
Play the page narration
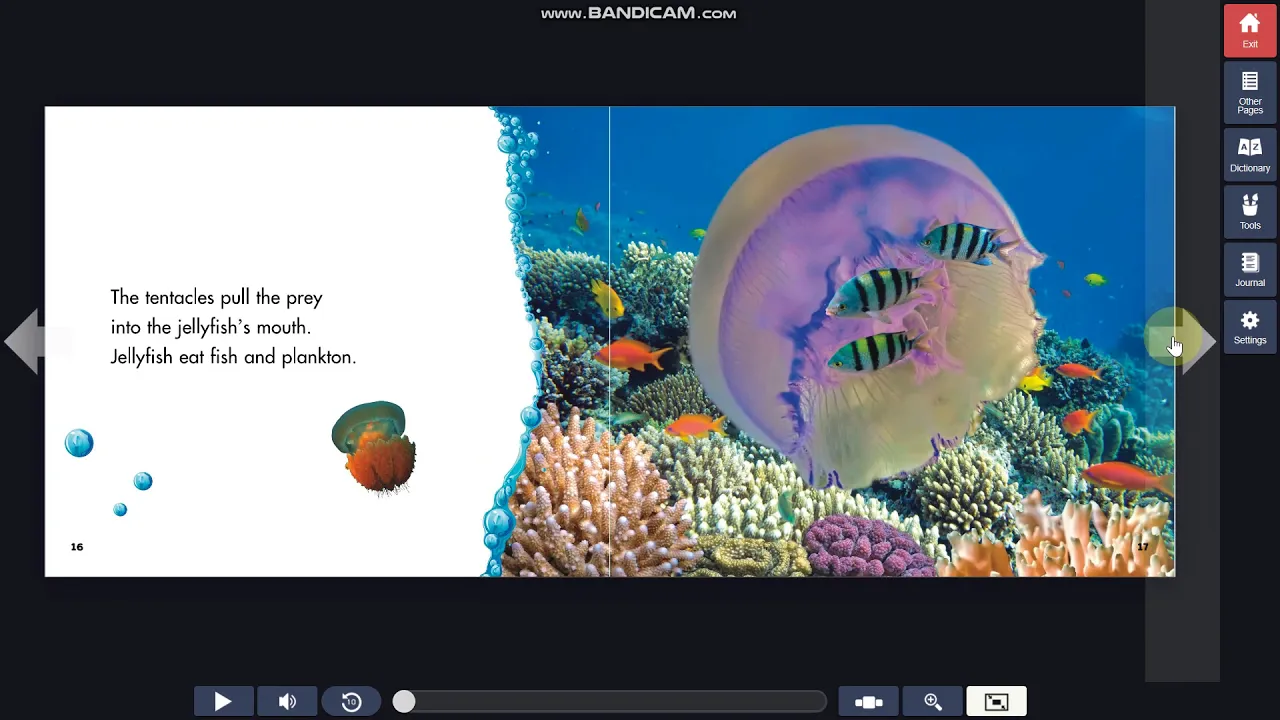click(x=223, y=702)
